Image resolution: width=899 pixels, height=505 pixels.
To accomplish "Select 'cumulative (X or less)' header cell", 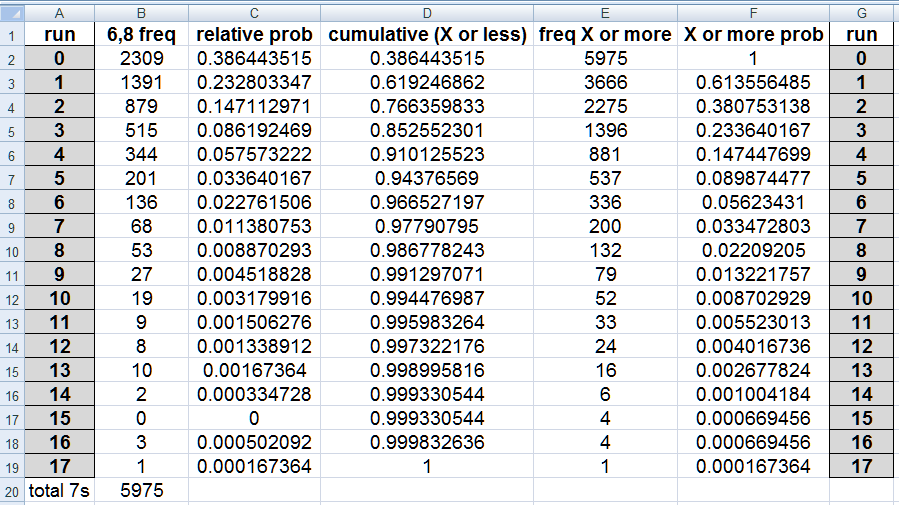I will pyautogui.click(x=427, y=34).
